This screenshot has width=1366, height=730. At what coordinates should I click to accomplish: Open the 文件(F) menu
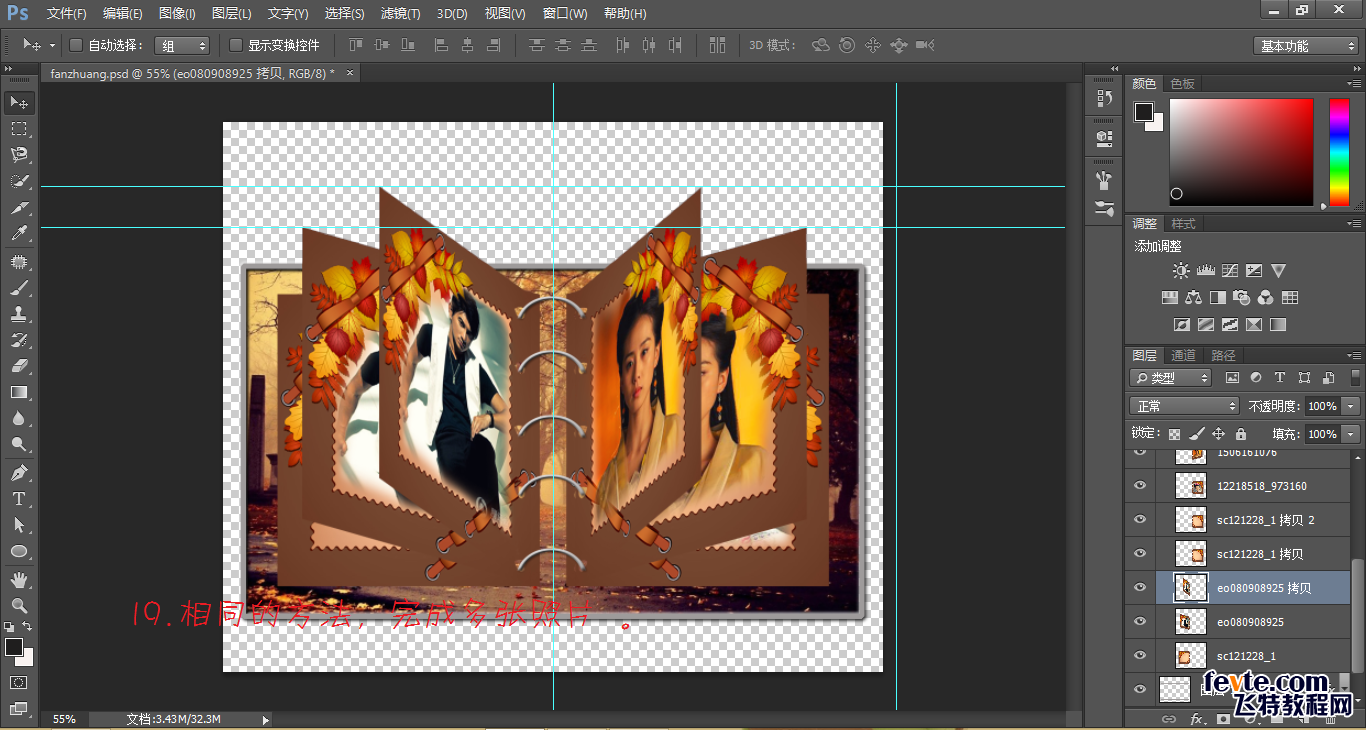(67, 14)
